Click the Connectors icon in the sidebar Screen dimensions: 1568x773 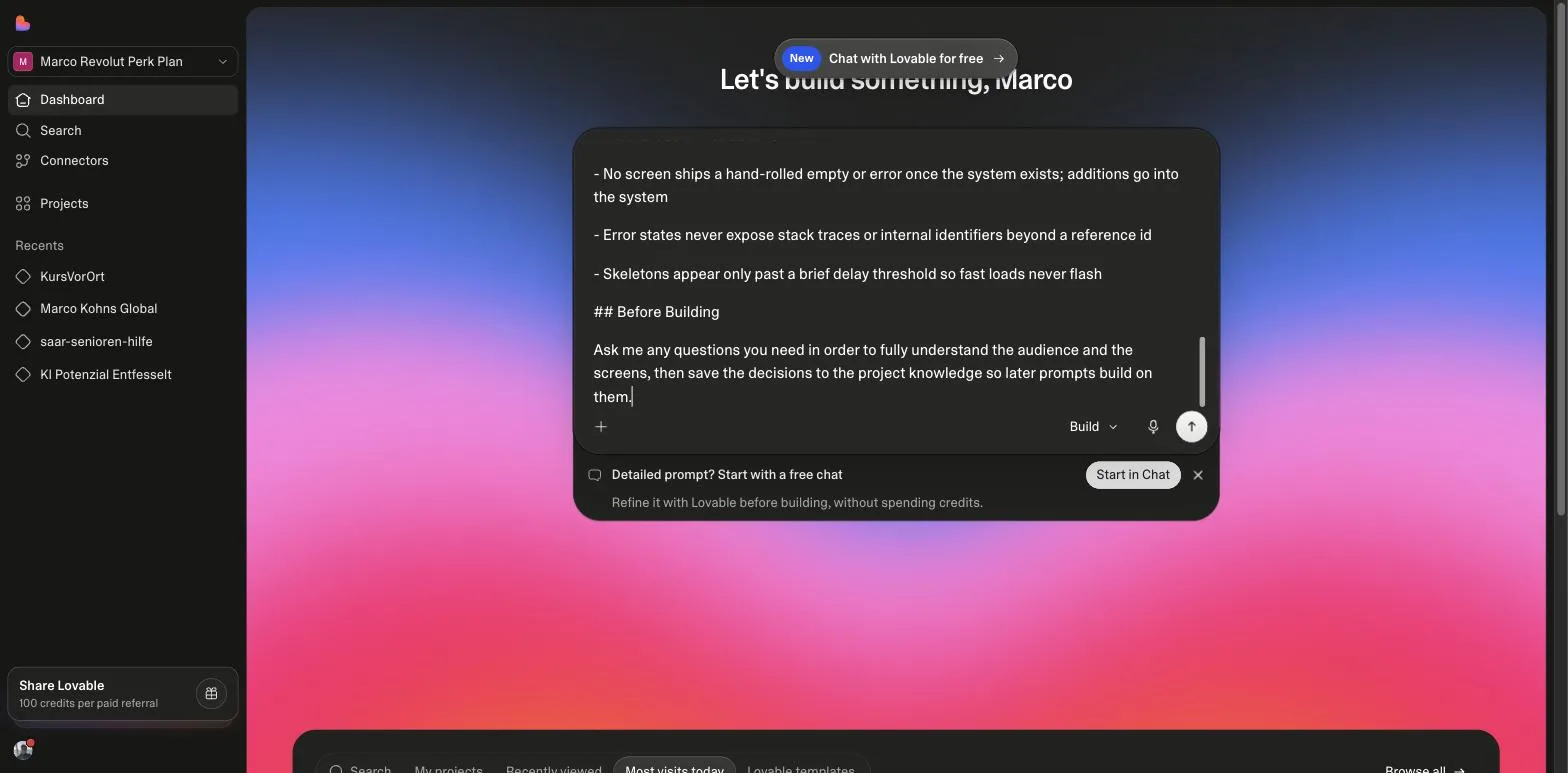point(23,160)
